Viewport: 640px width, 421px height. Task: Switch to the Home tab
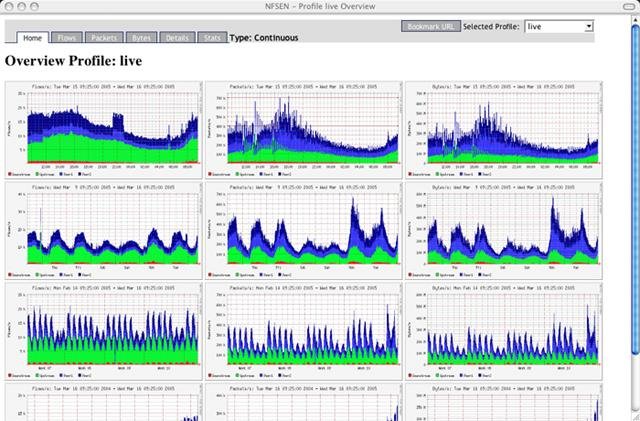(x=32, y=38)
